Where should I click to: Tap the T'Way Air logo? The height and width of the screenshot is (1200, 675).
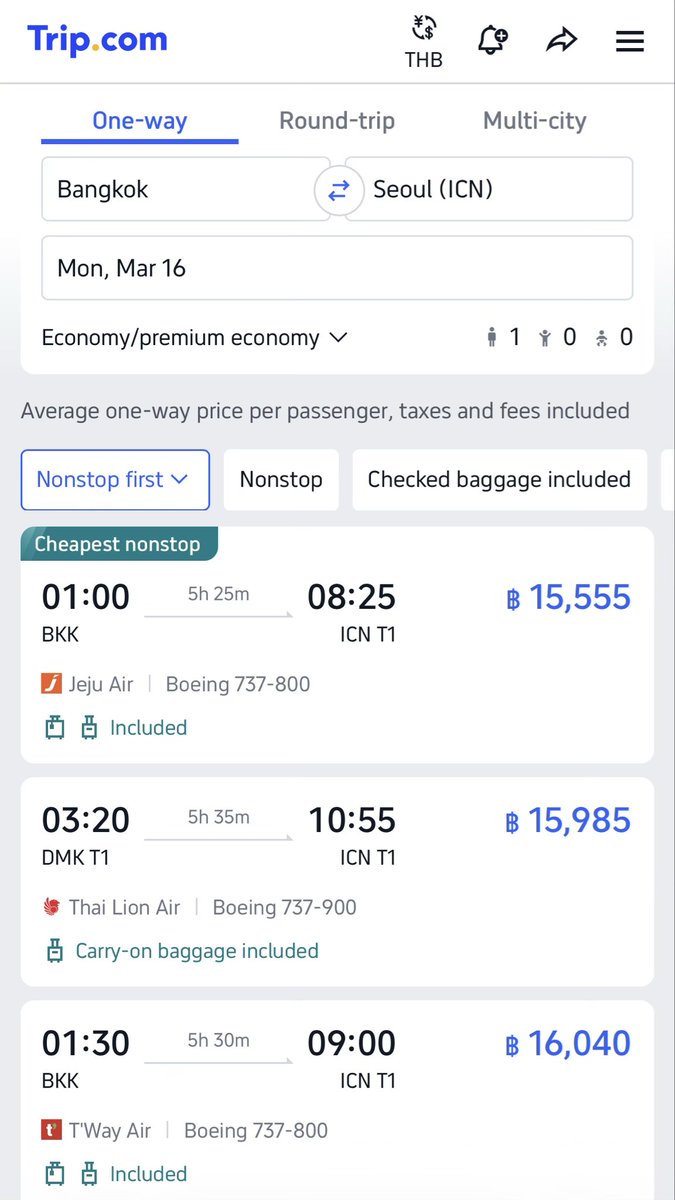point(52,1131)
